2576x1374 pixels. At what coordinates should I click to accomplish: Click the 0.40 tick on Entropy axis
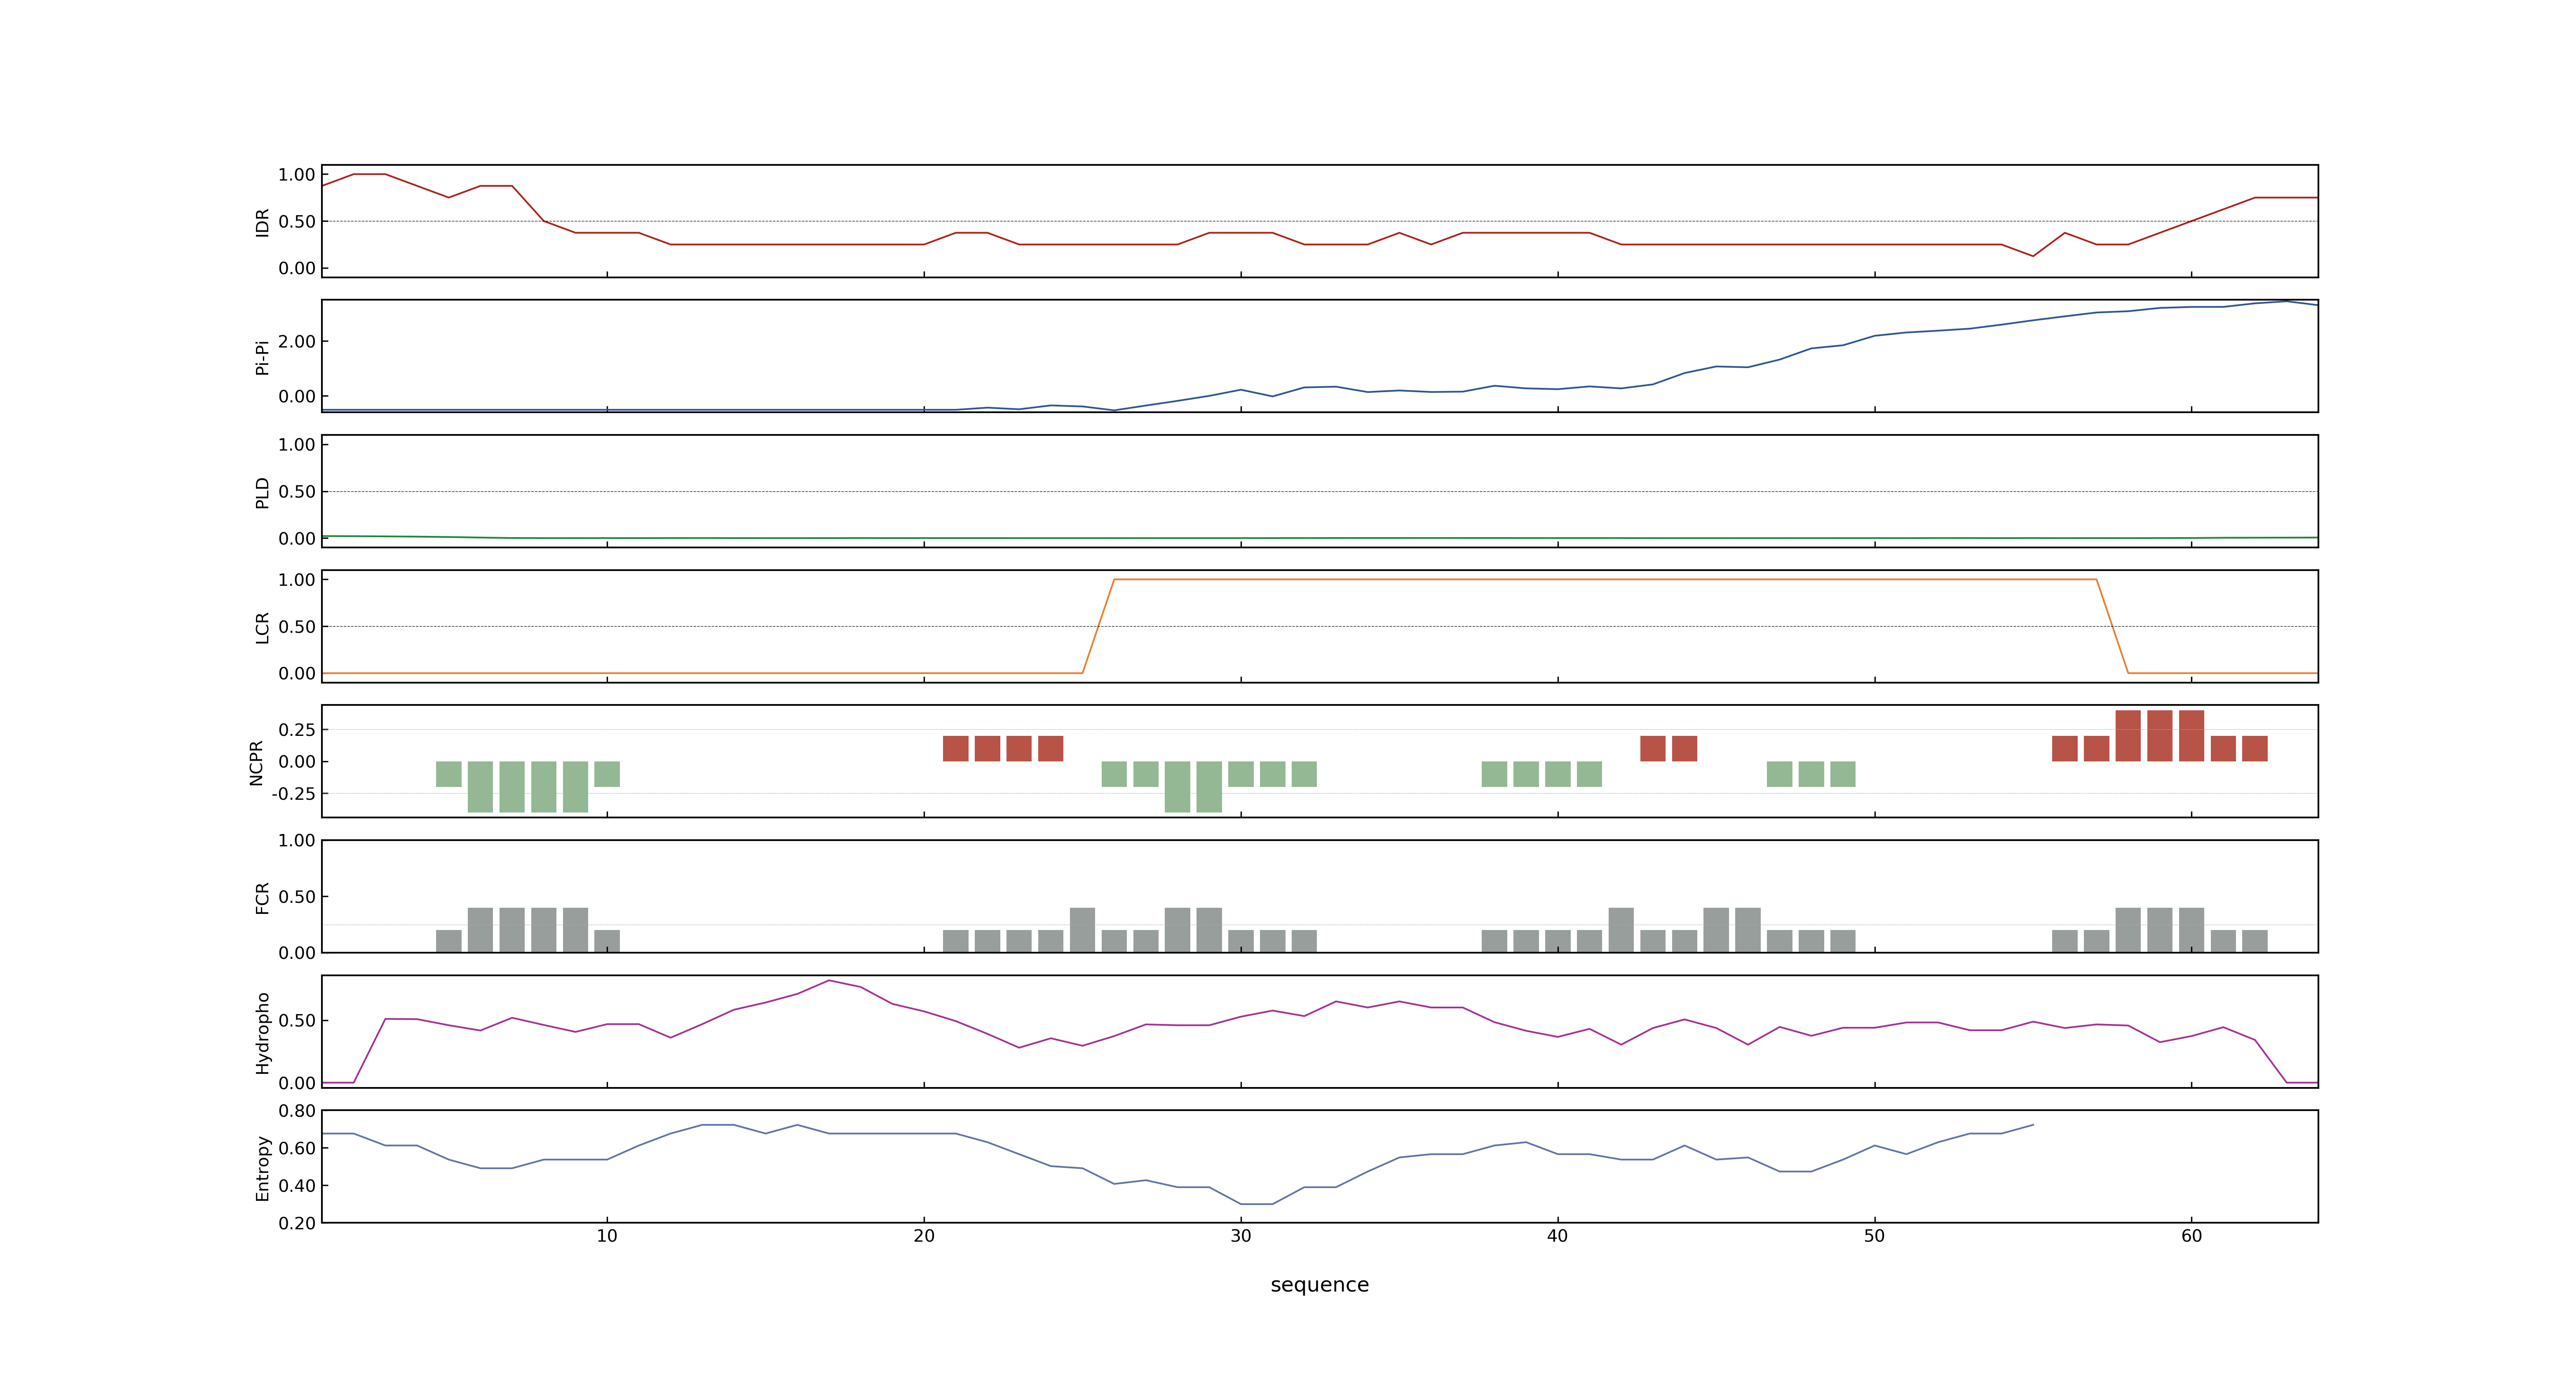pos(297,1186)
